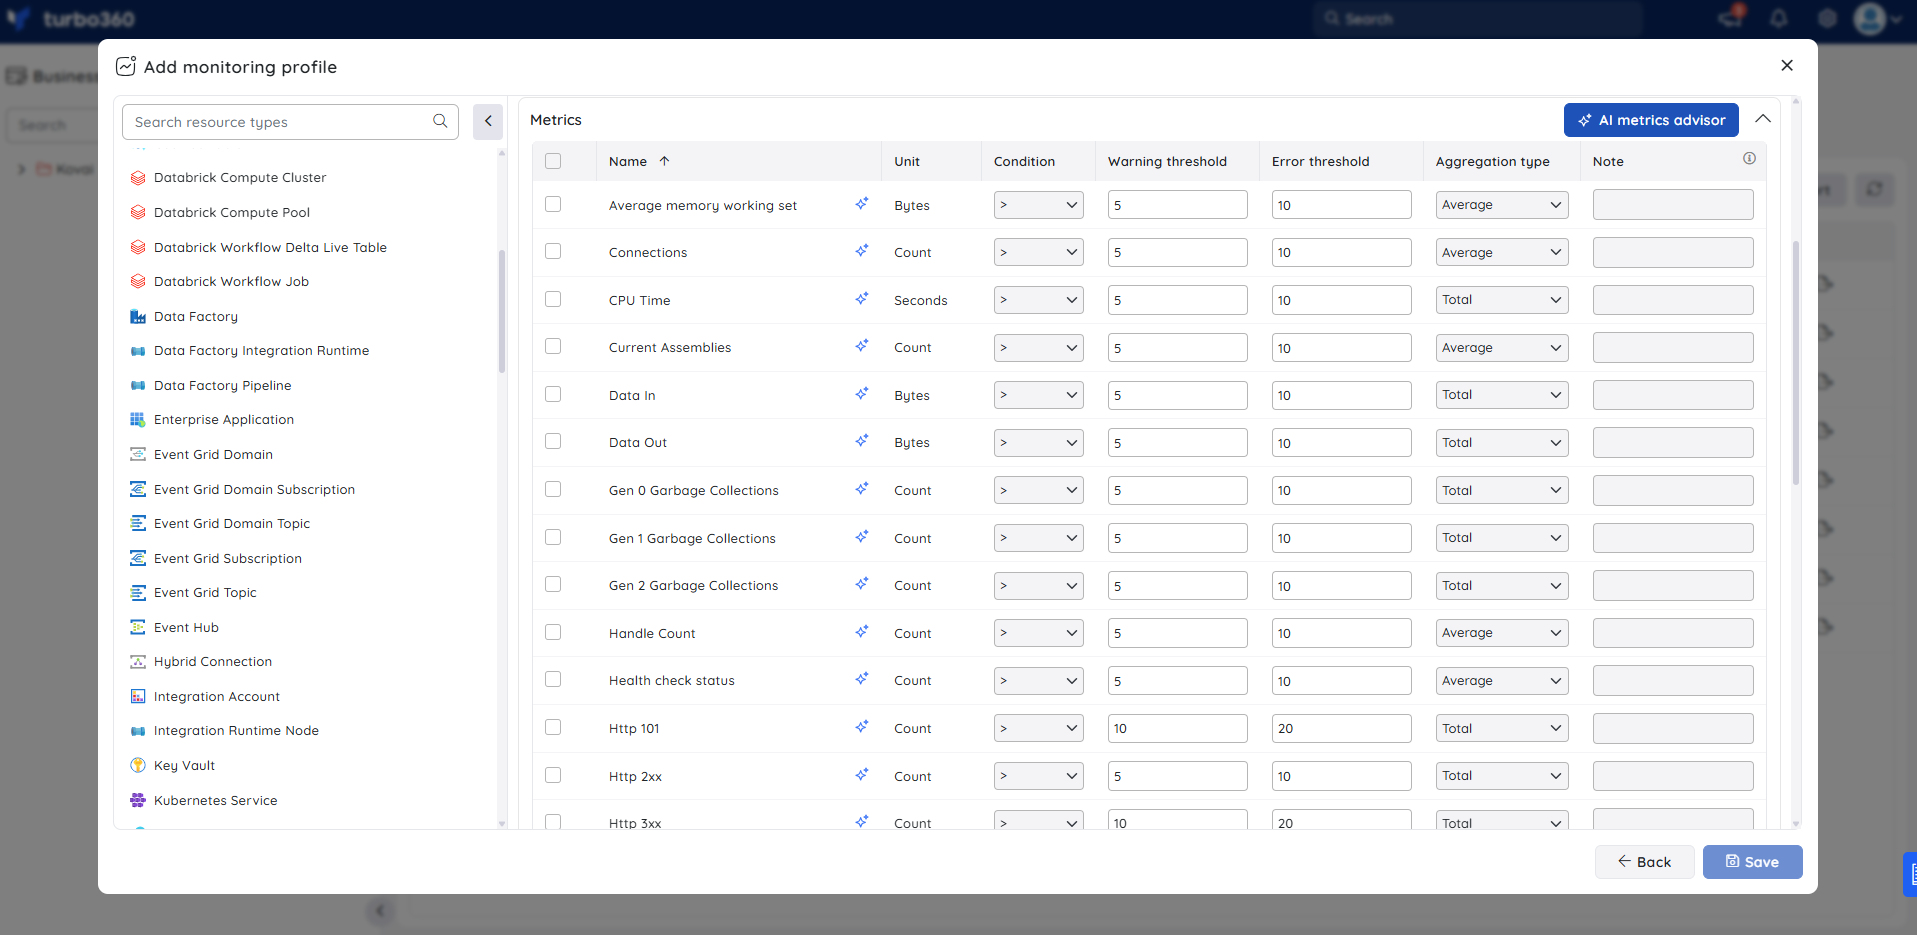Select the Integration Account resource icon
Image resolution: width=1917 pixels, height=935 pixels.
[x=138, y=696]
